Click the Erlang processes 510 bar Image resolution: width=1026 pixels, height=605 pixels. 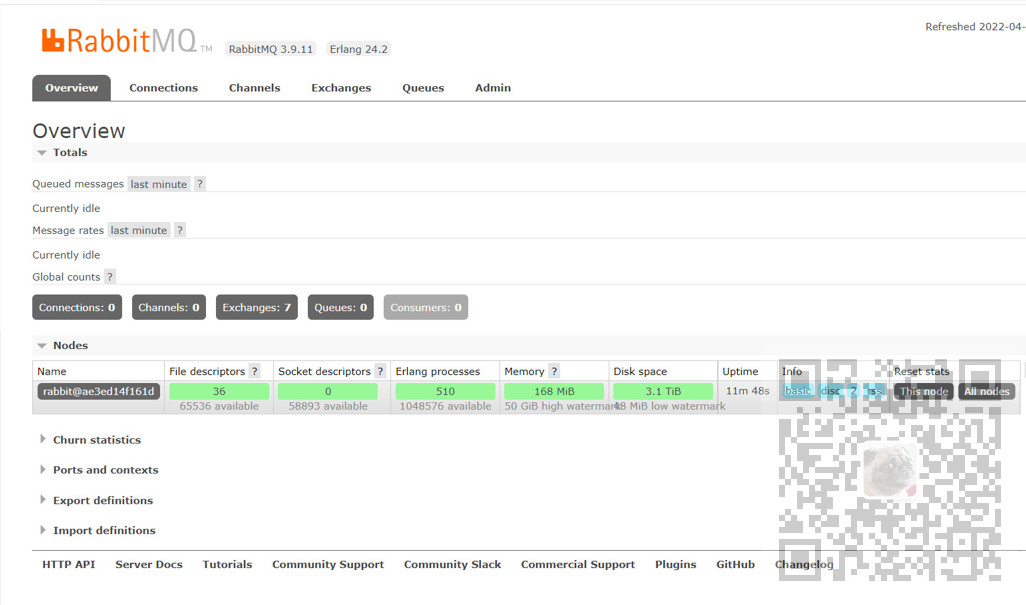[445, 391]
